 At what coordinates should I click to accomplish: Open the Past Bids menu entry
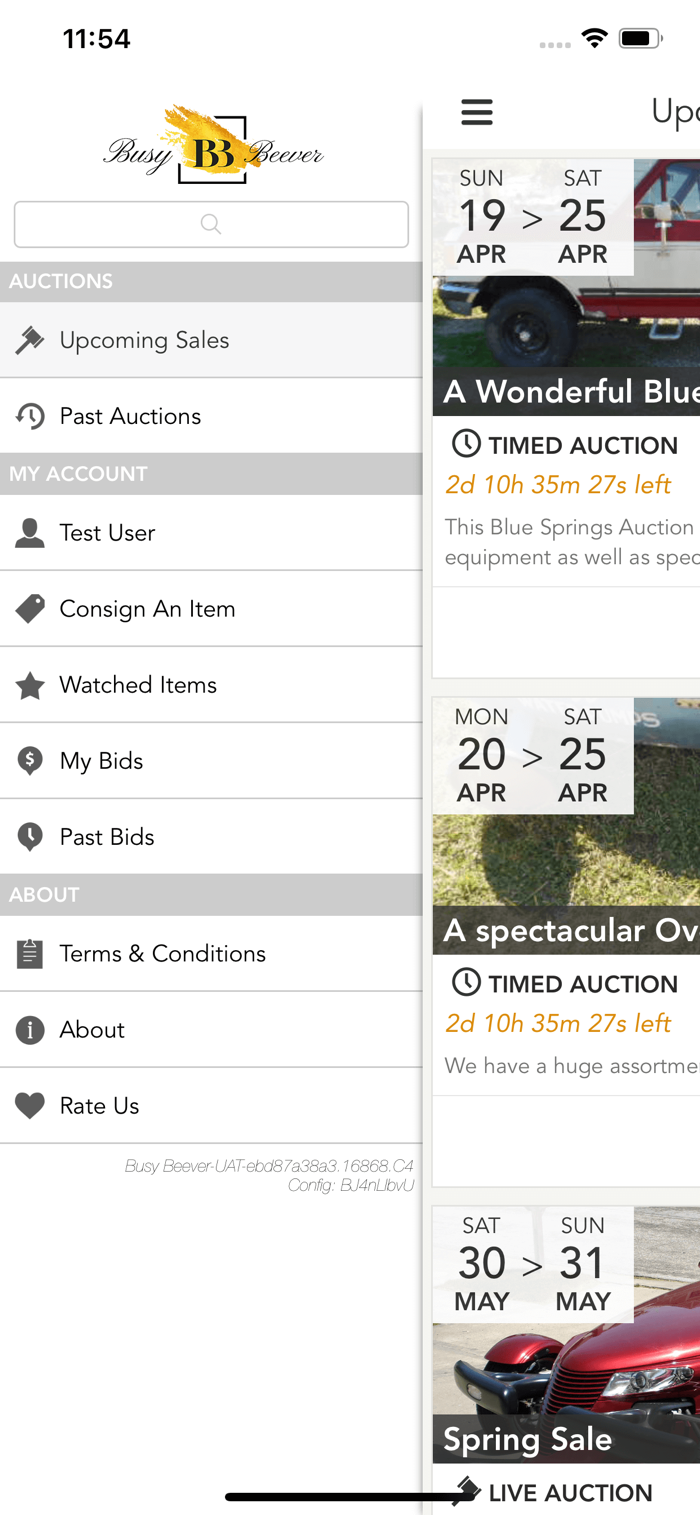(211, 837)
